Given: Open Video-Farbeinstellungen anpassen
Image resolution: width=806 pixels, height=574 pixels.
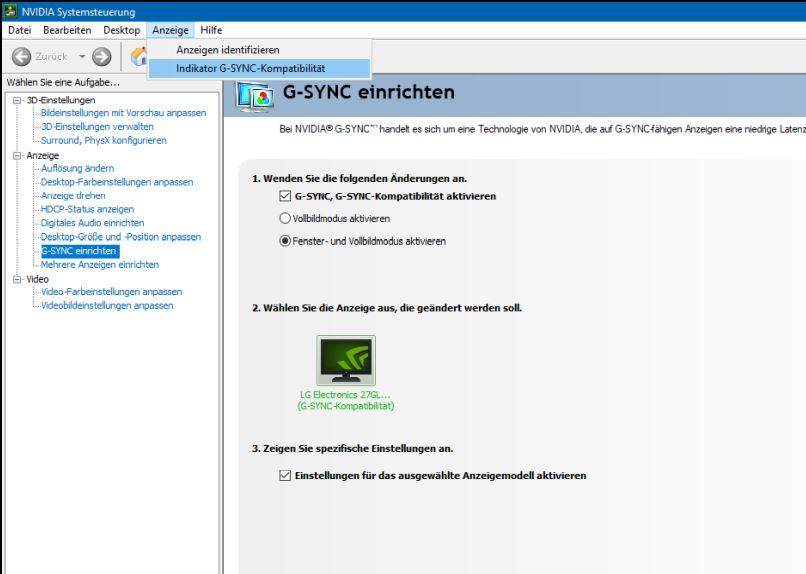Looking at the screenshot, I should [x=112, y=292].
